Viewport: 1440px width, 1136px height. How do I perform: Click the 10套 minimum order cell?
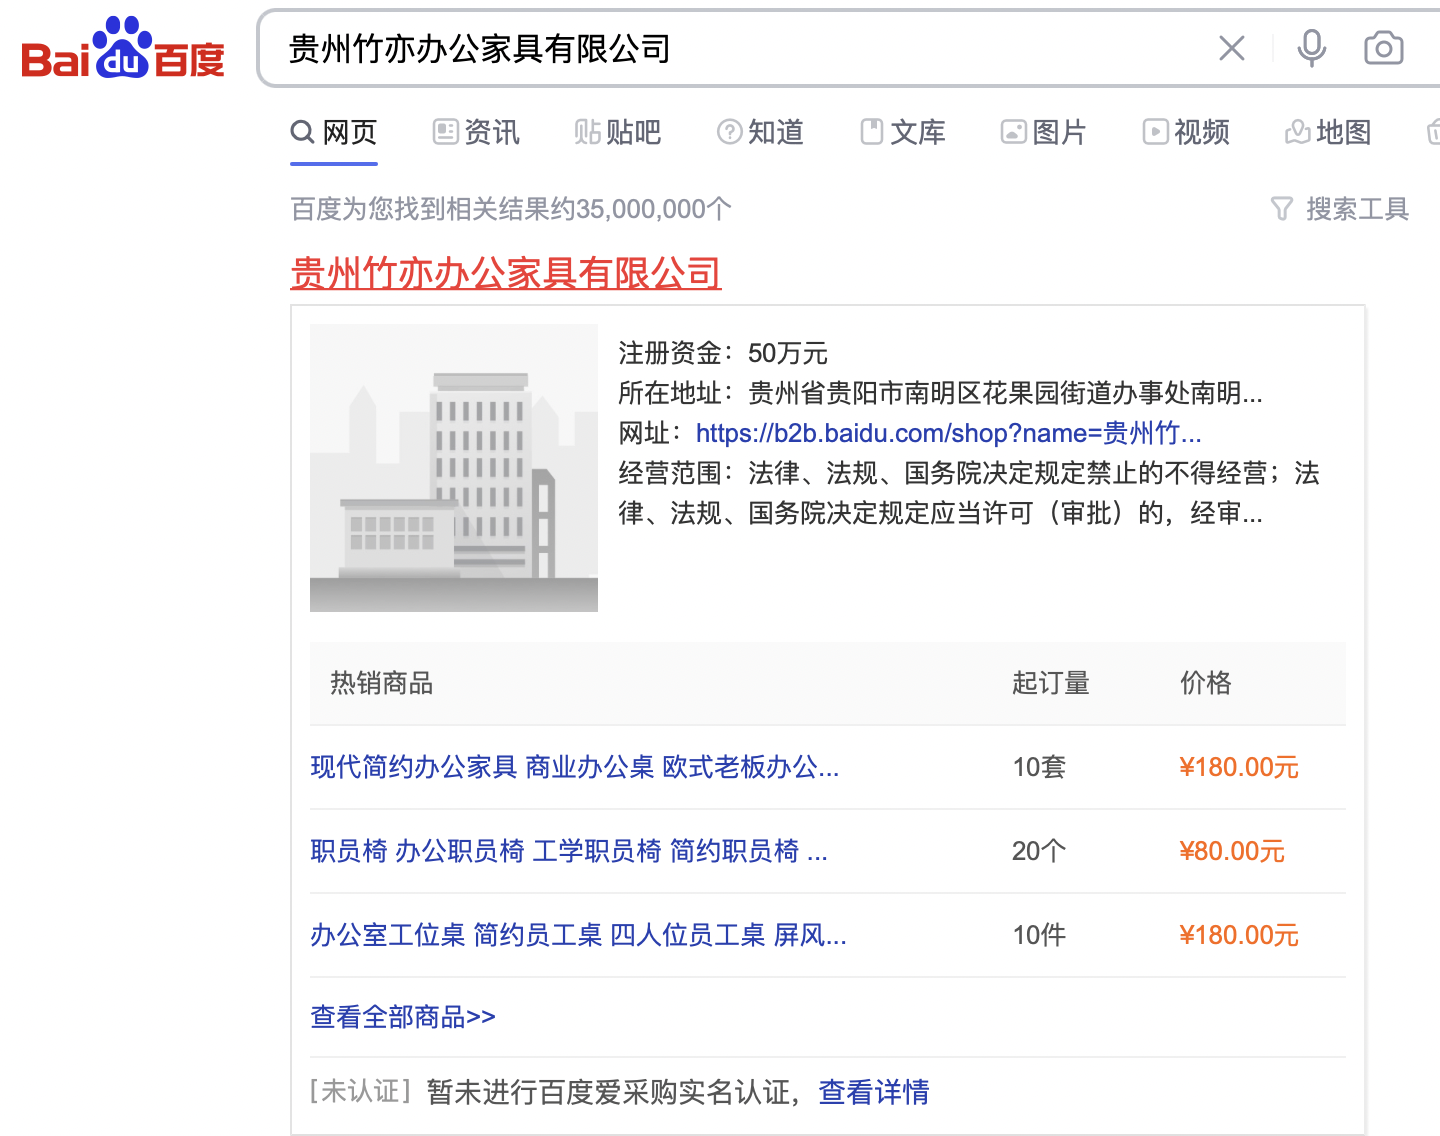pyautogui.click(x=1039, y=767)
